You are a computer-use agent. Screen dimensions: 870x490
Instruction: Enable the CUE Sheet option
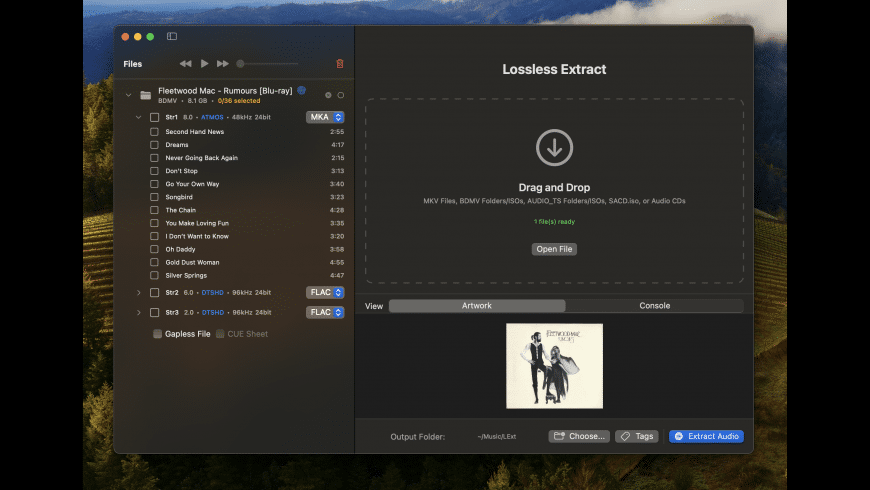pos(220,334)
